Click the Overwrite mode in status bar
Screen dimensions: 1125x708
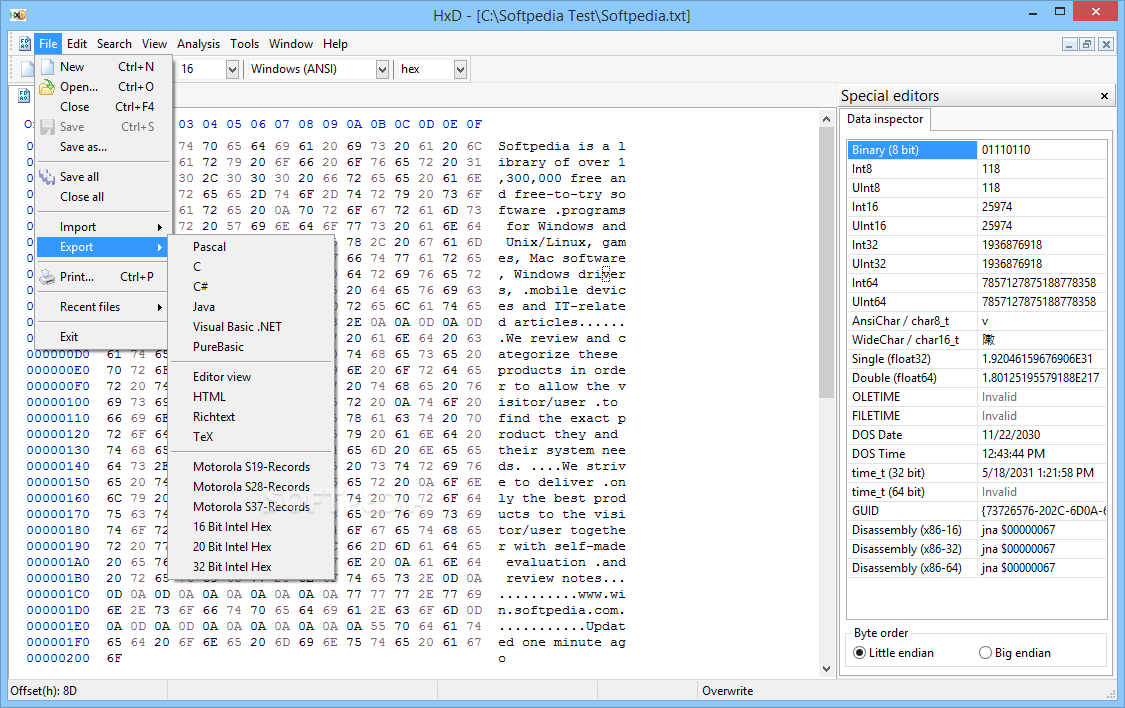[727, 691]
